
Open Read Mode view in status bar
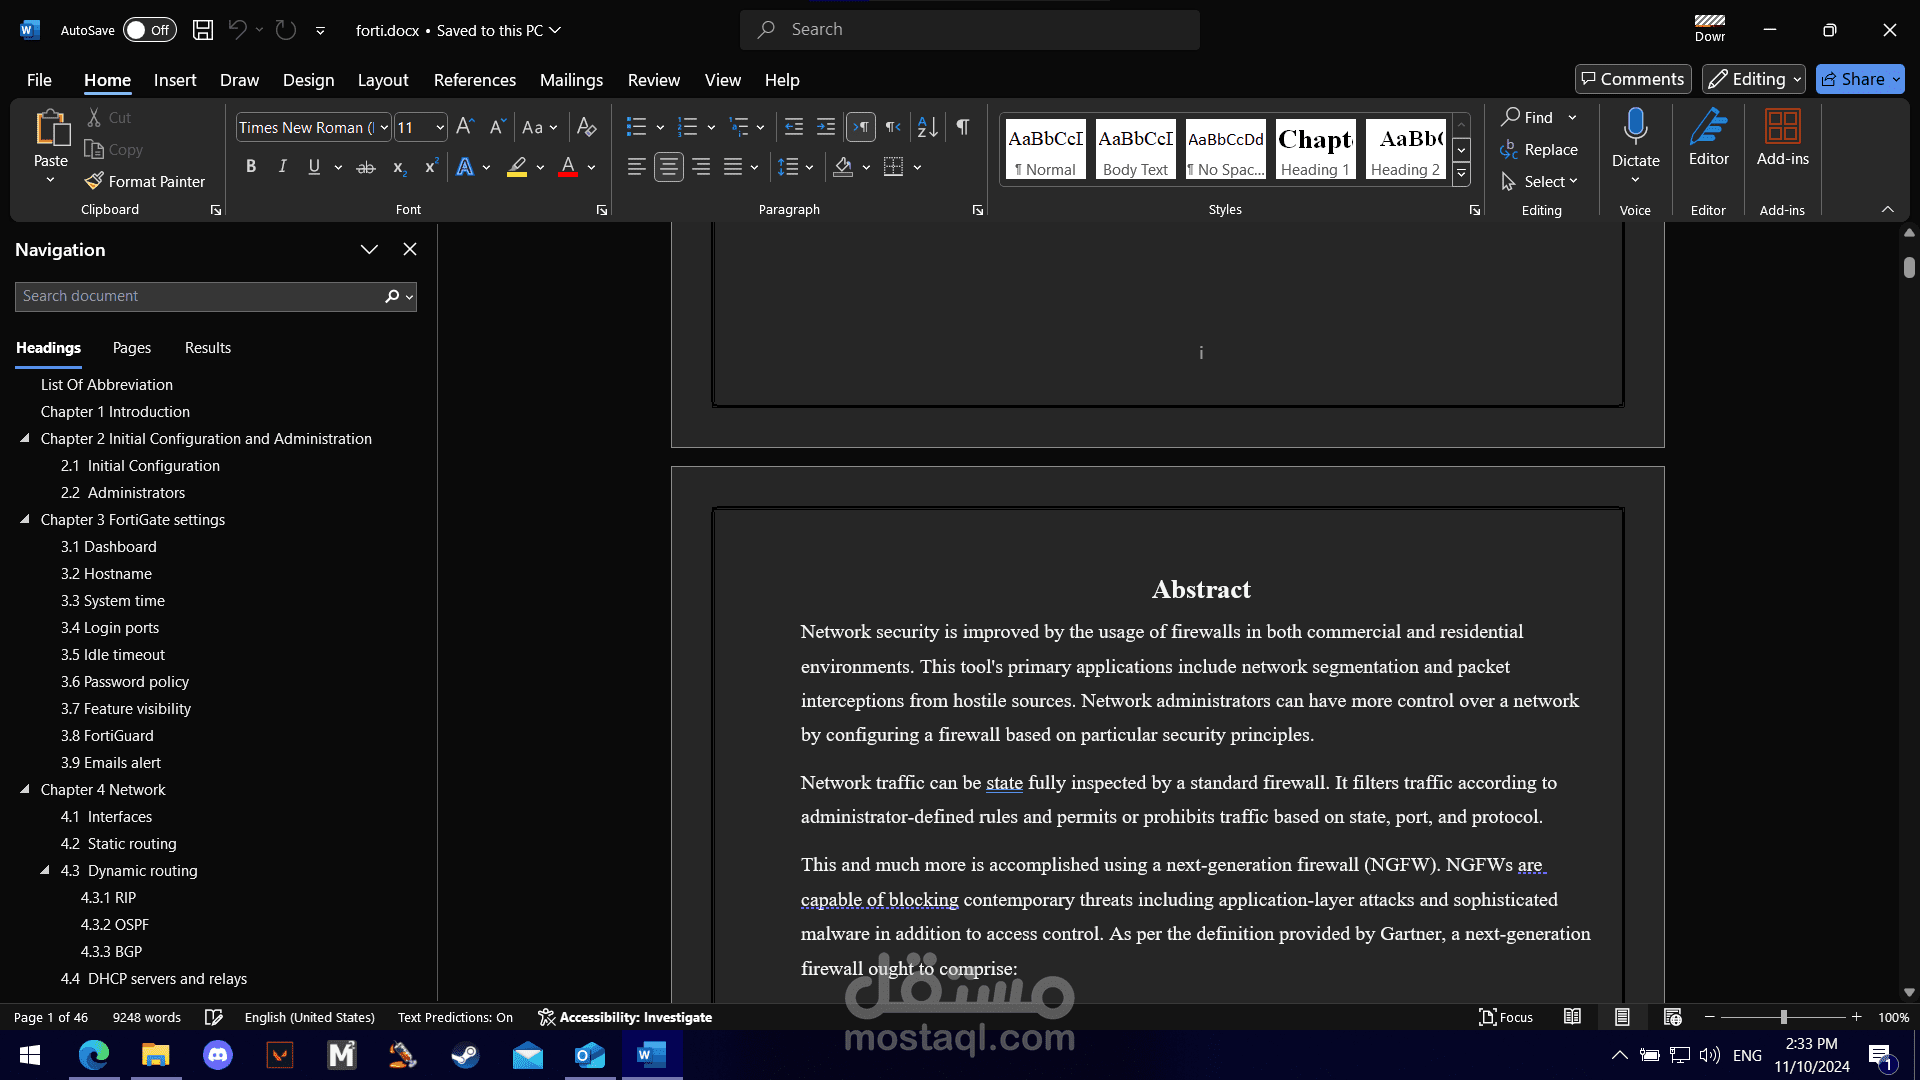point(1572,1017)
